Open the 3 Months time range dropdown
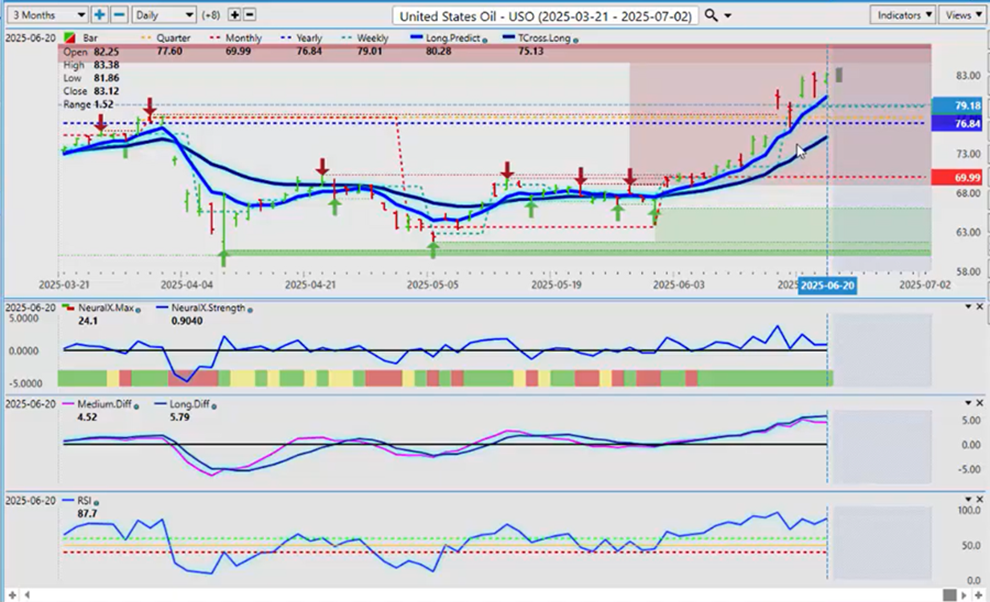Image resolution: width=990 pixels, height=602 pixels. 48,15
